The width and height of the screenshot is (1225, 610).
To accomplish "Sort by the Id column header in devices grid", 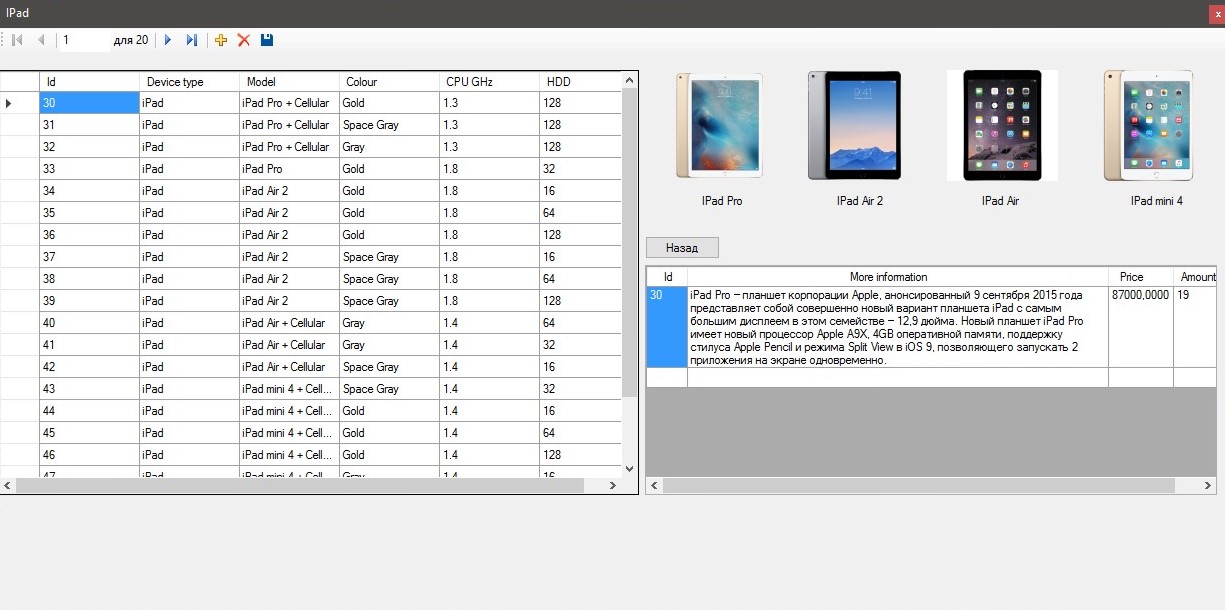I will pos(89,82).
